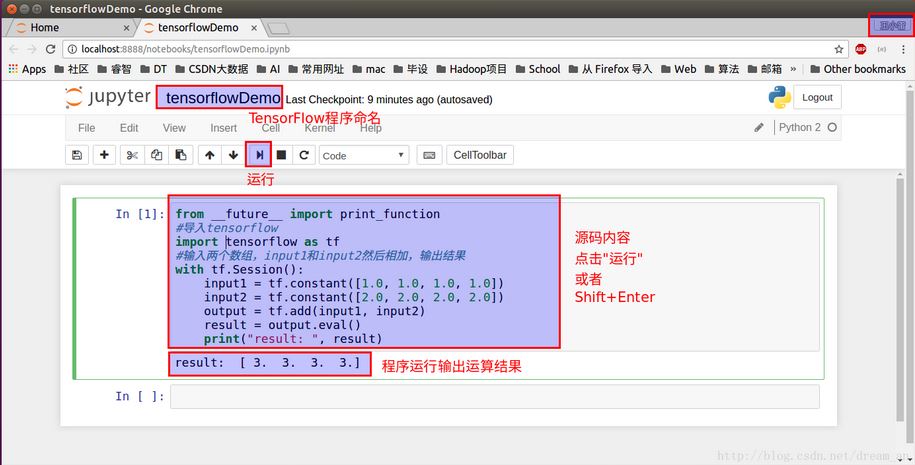View site information icon in address bar

72,49
